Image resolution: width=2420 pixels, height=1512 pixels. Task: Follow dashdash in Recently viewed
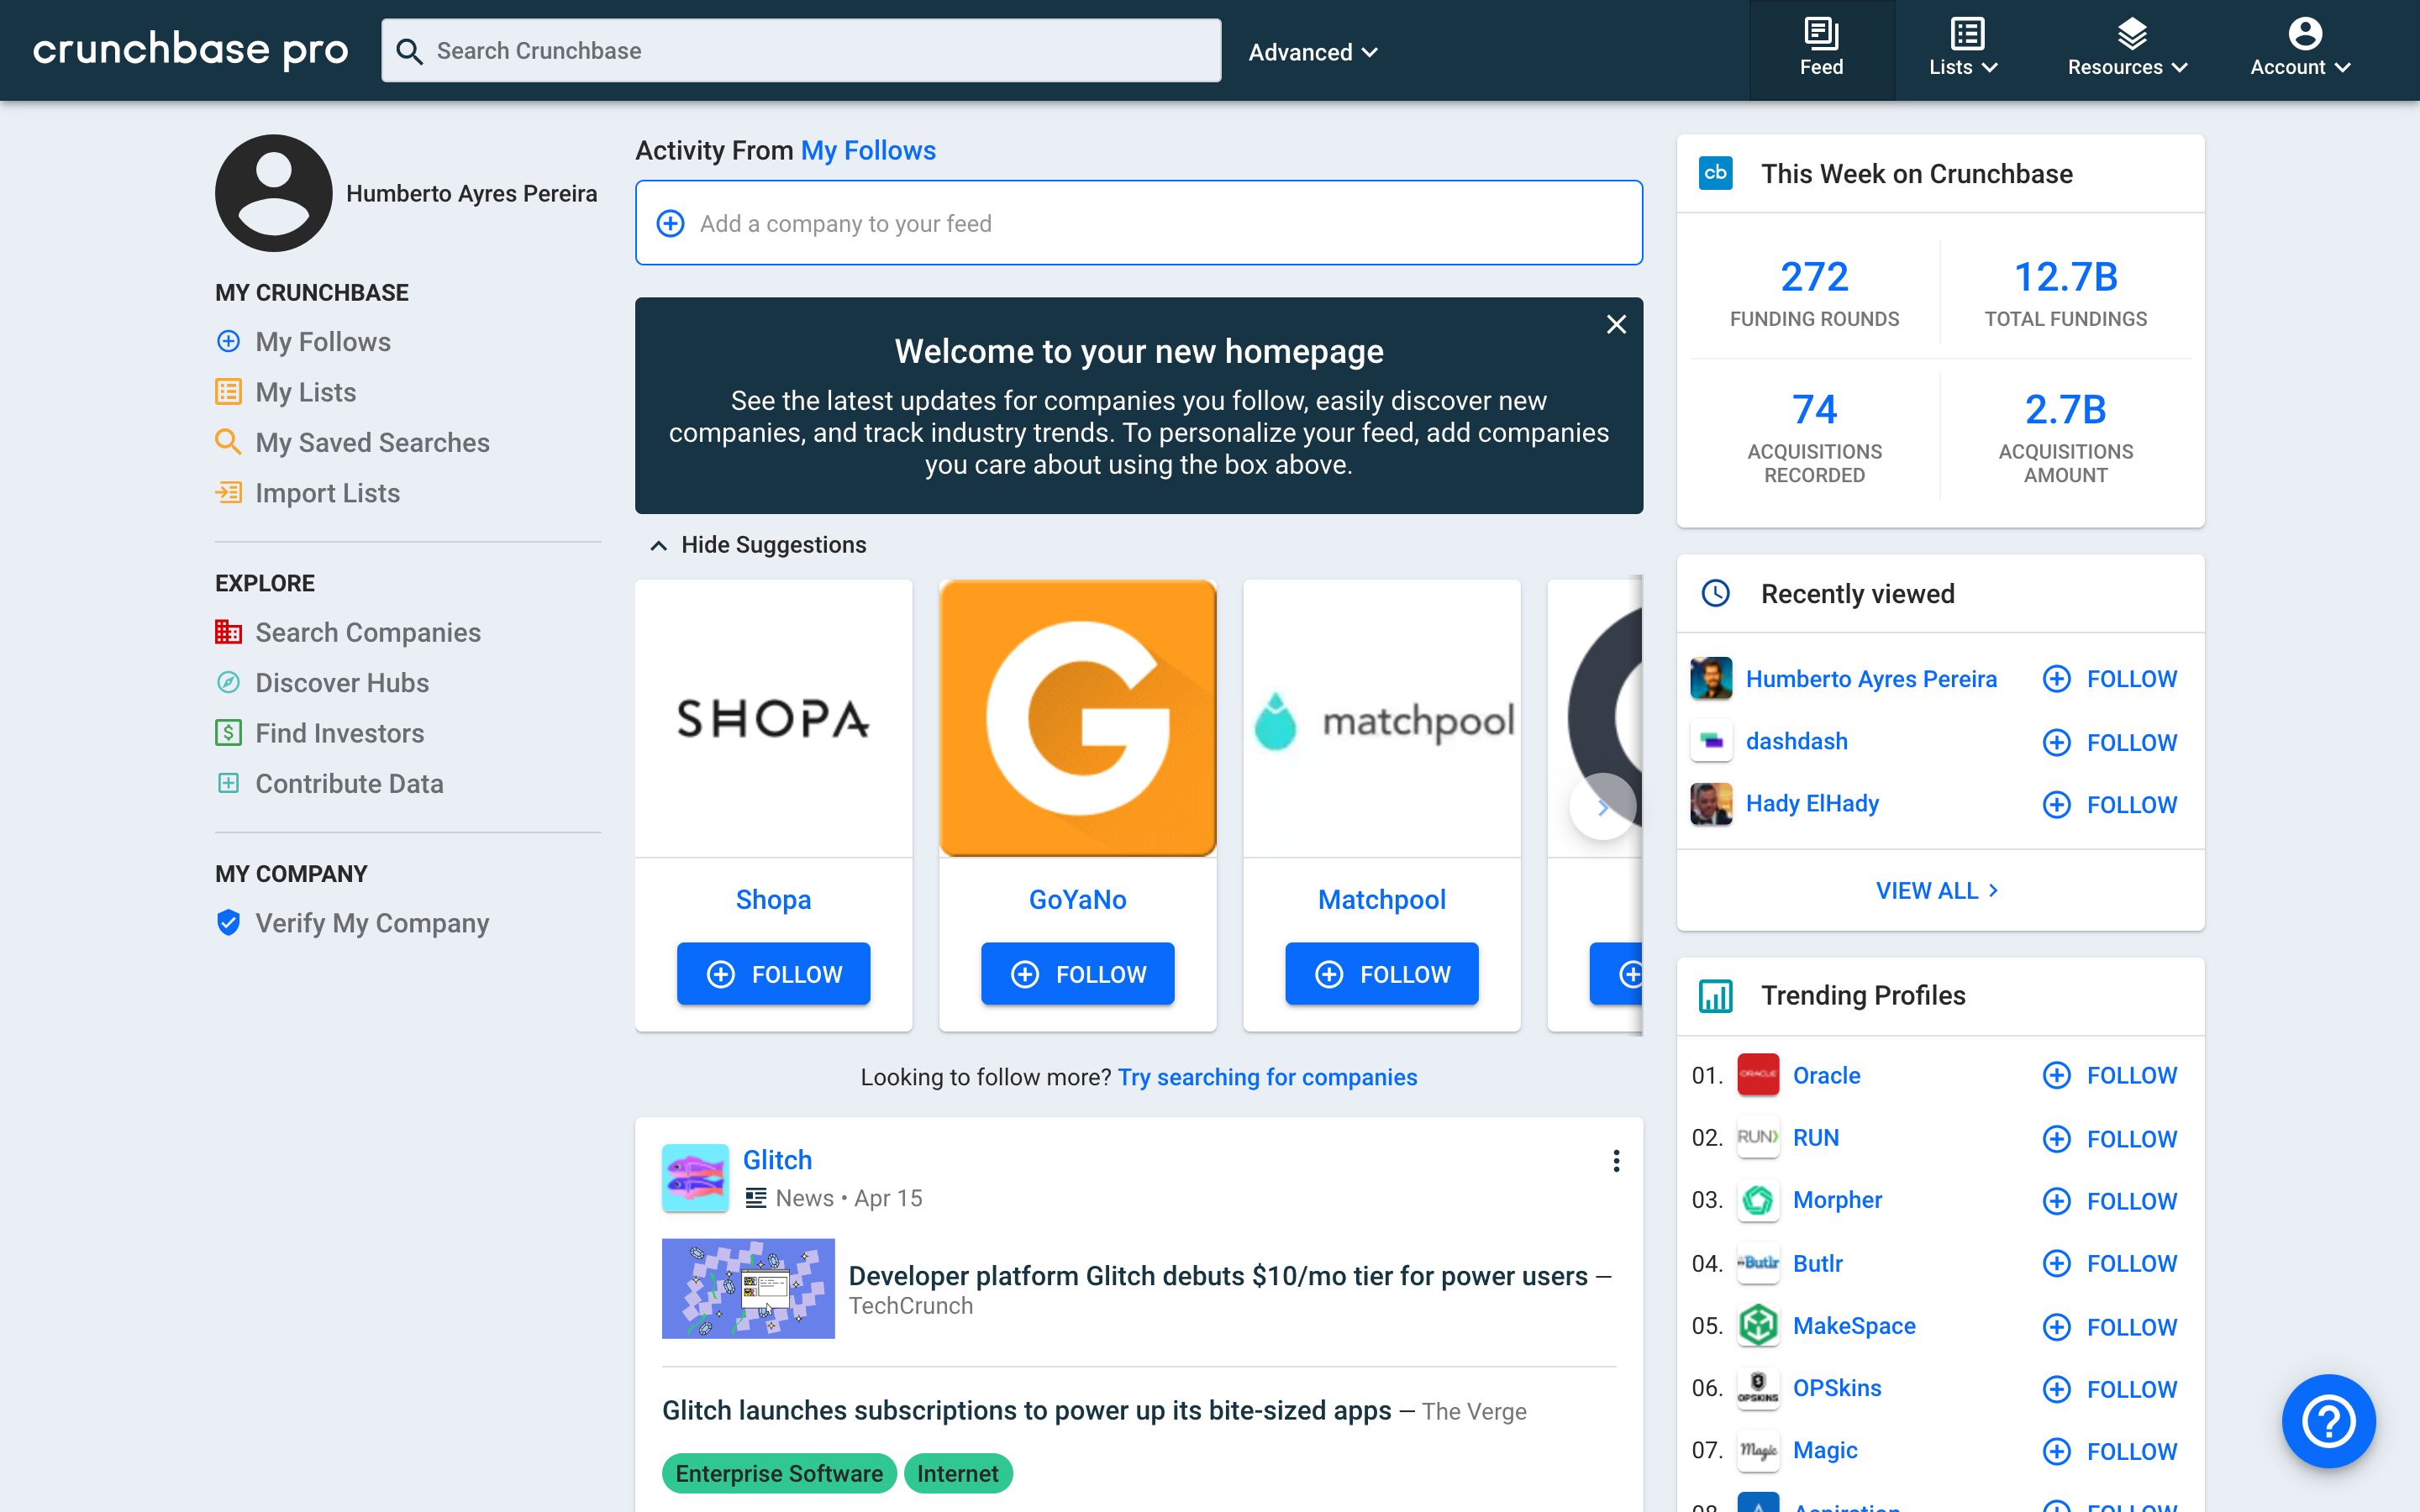click(2110, 742)
